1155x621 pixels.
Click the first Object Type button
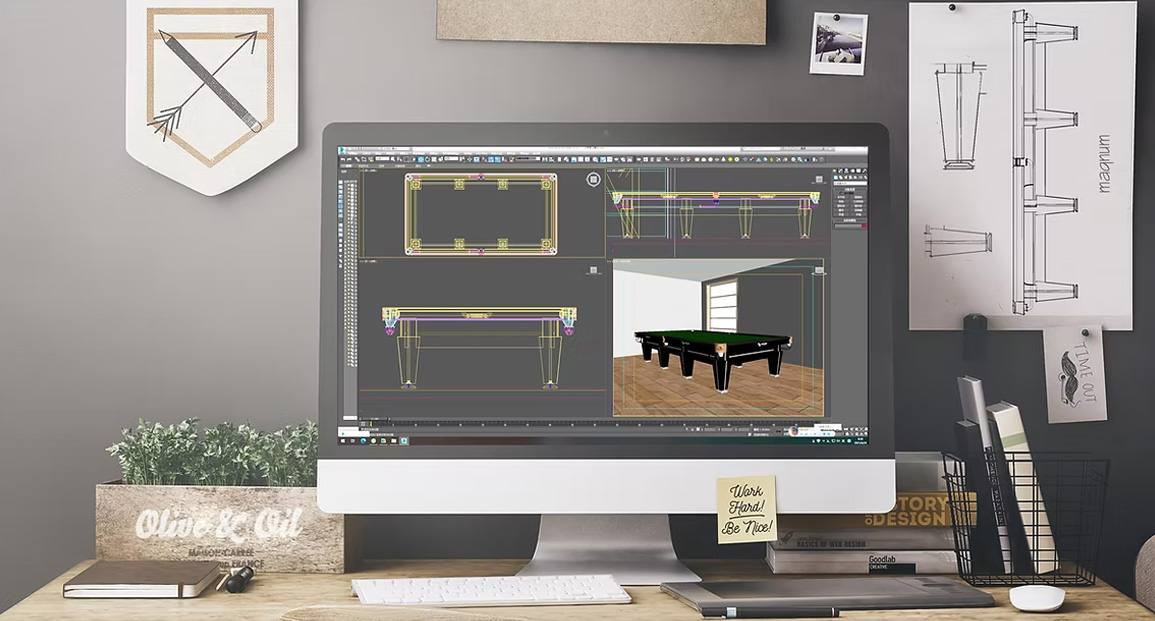point(842,197)
